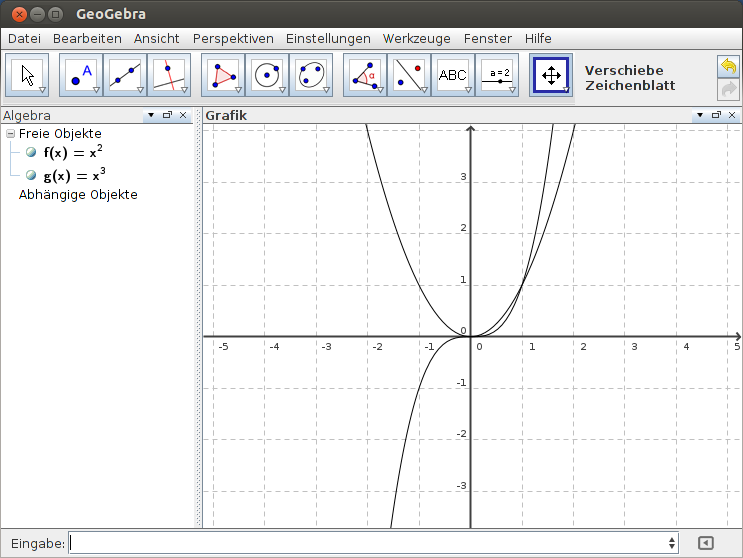Collapse the Freie Objekte tree node
This screenshot has height=558, width=743.
[10, 133]
